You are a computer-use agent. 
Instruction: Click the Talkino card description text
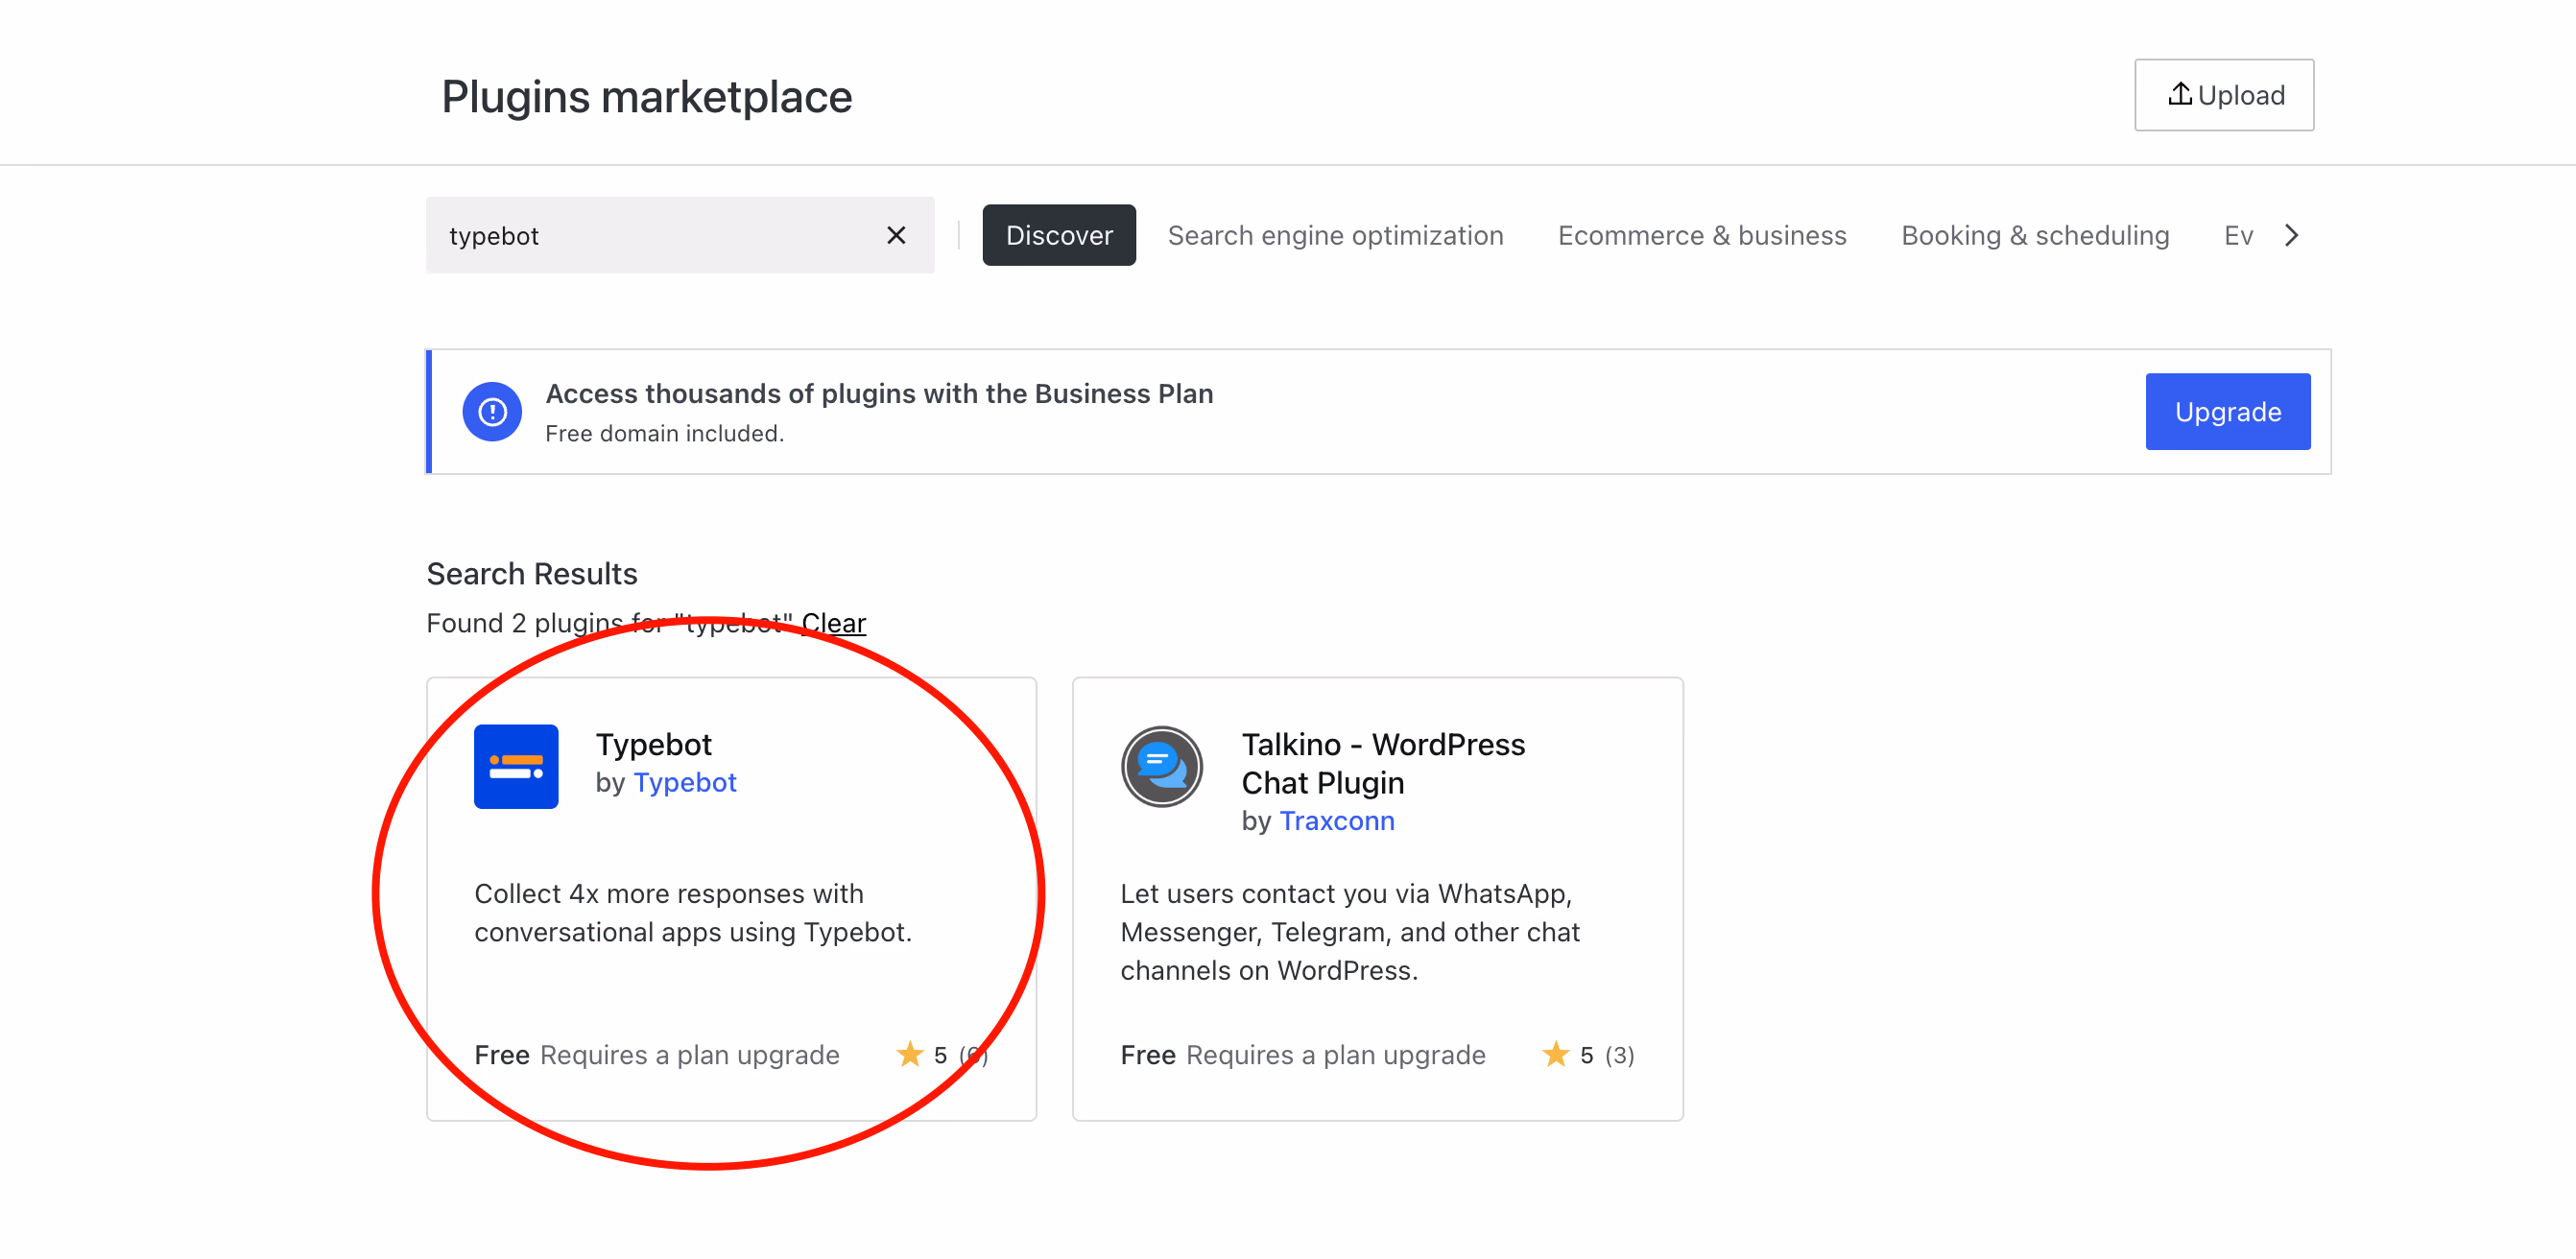tap(1349, 931)
